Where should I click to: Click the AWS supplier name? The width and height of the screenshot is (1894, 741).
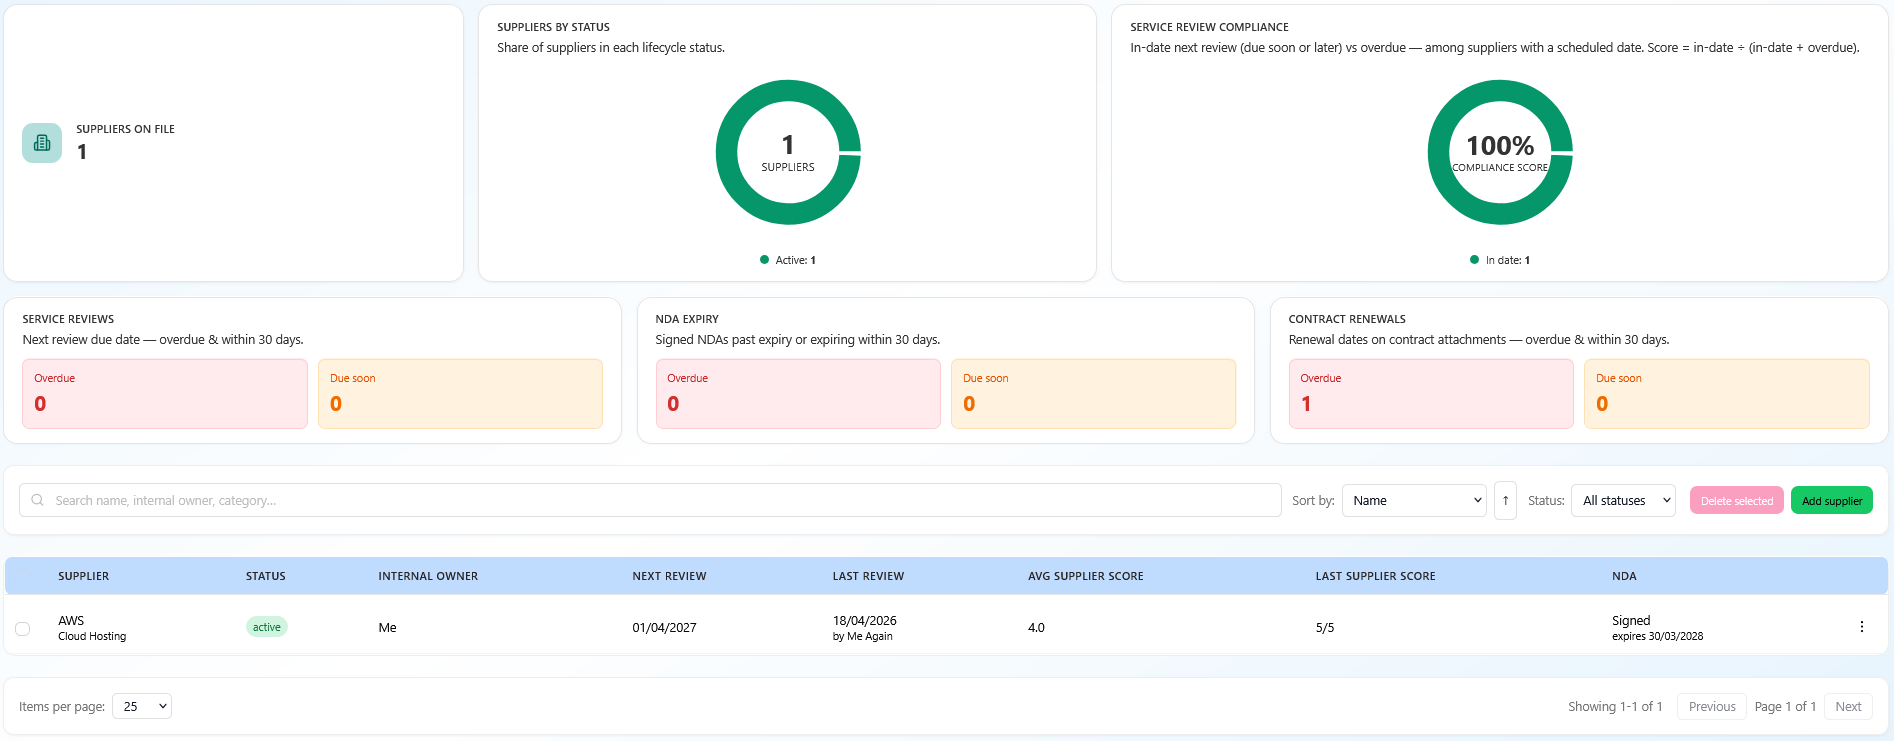(71, 621)
